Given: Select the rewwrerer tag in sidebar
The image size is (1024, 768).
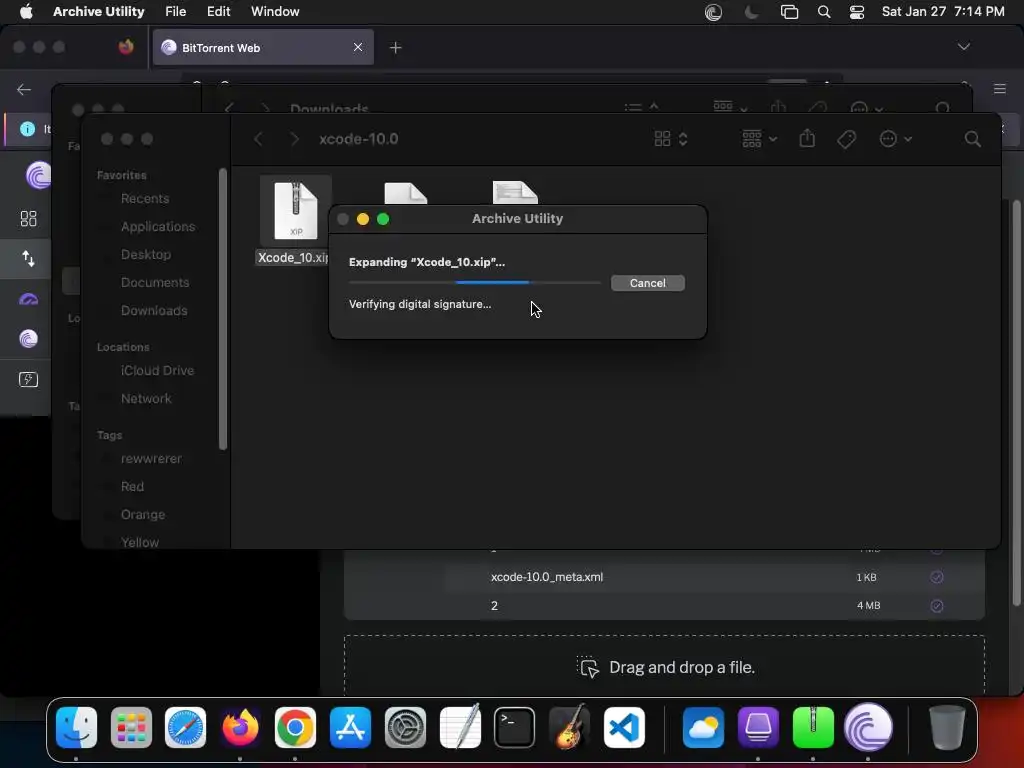Looking at the screenshot, I should point(151,458).
